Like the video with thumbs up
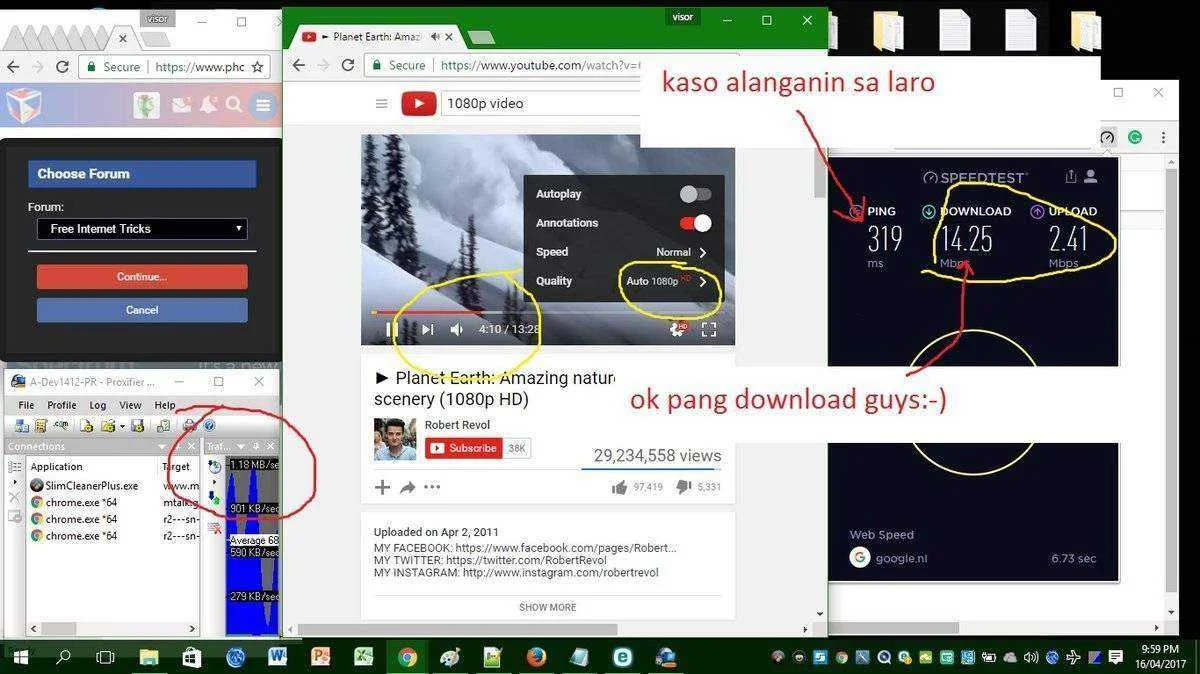The width and height of the screenshot is (1200, 674). pos(619,487)
